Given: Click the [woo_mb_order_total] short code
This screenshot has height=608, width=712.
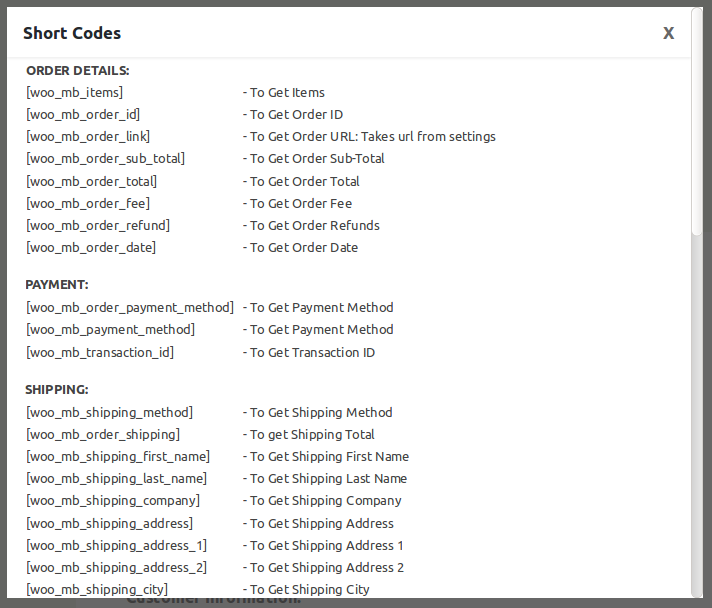Looking at the screenshot, I should pos(92,181).
